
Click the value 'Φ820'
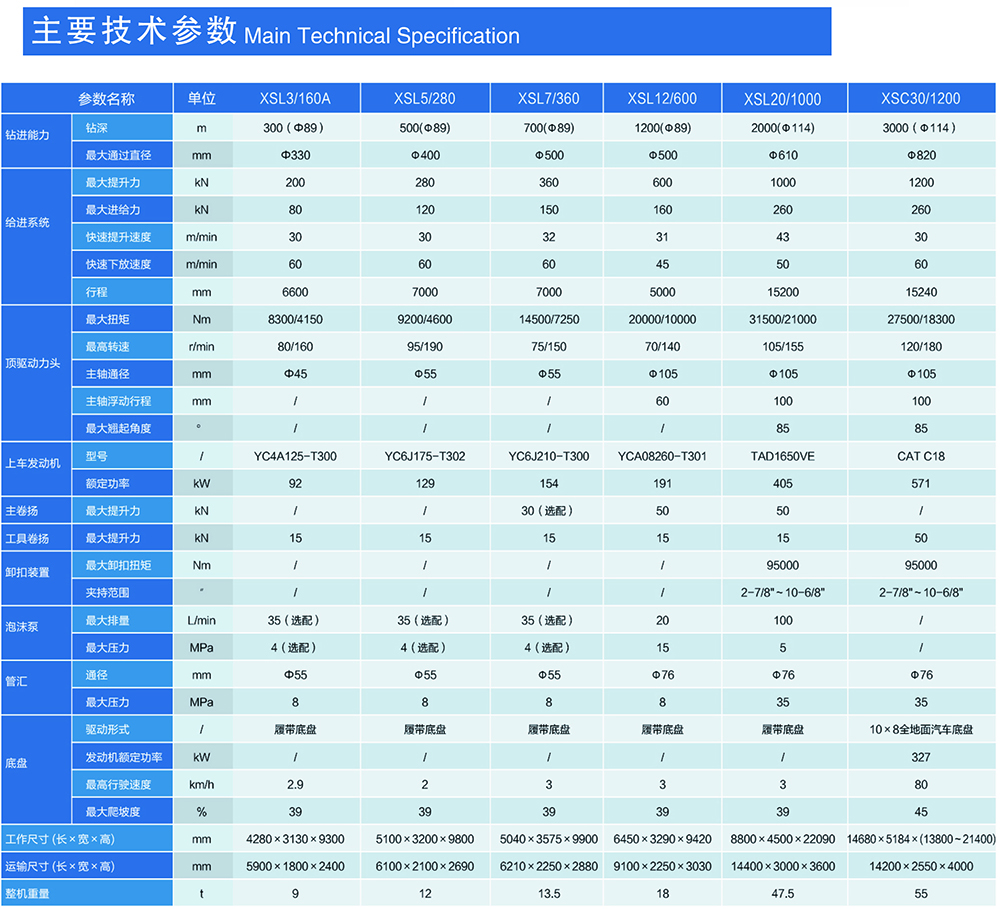(x=922, y=155)
